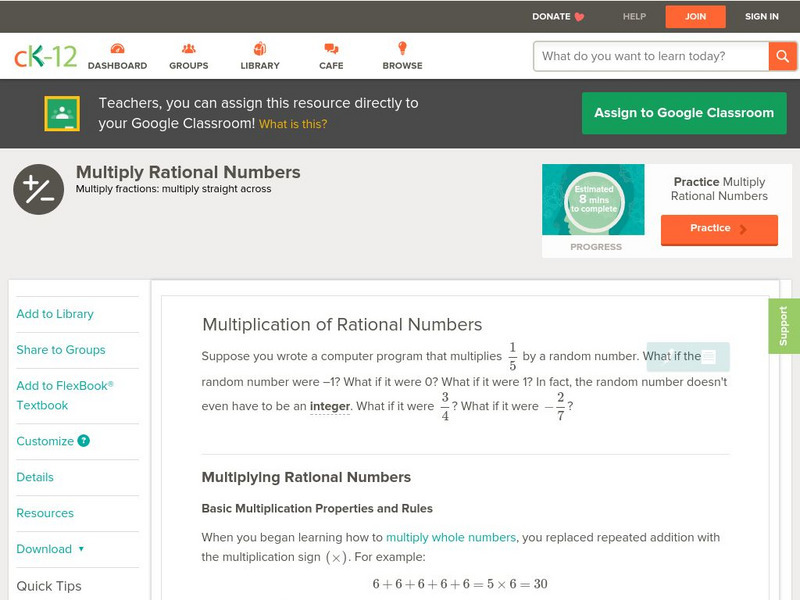Image resolution: width=800 pixels, height=600 pixels.
Task: Open the Groups icon in navigation
Action: point(188,49)
